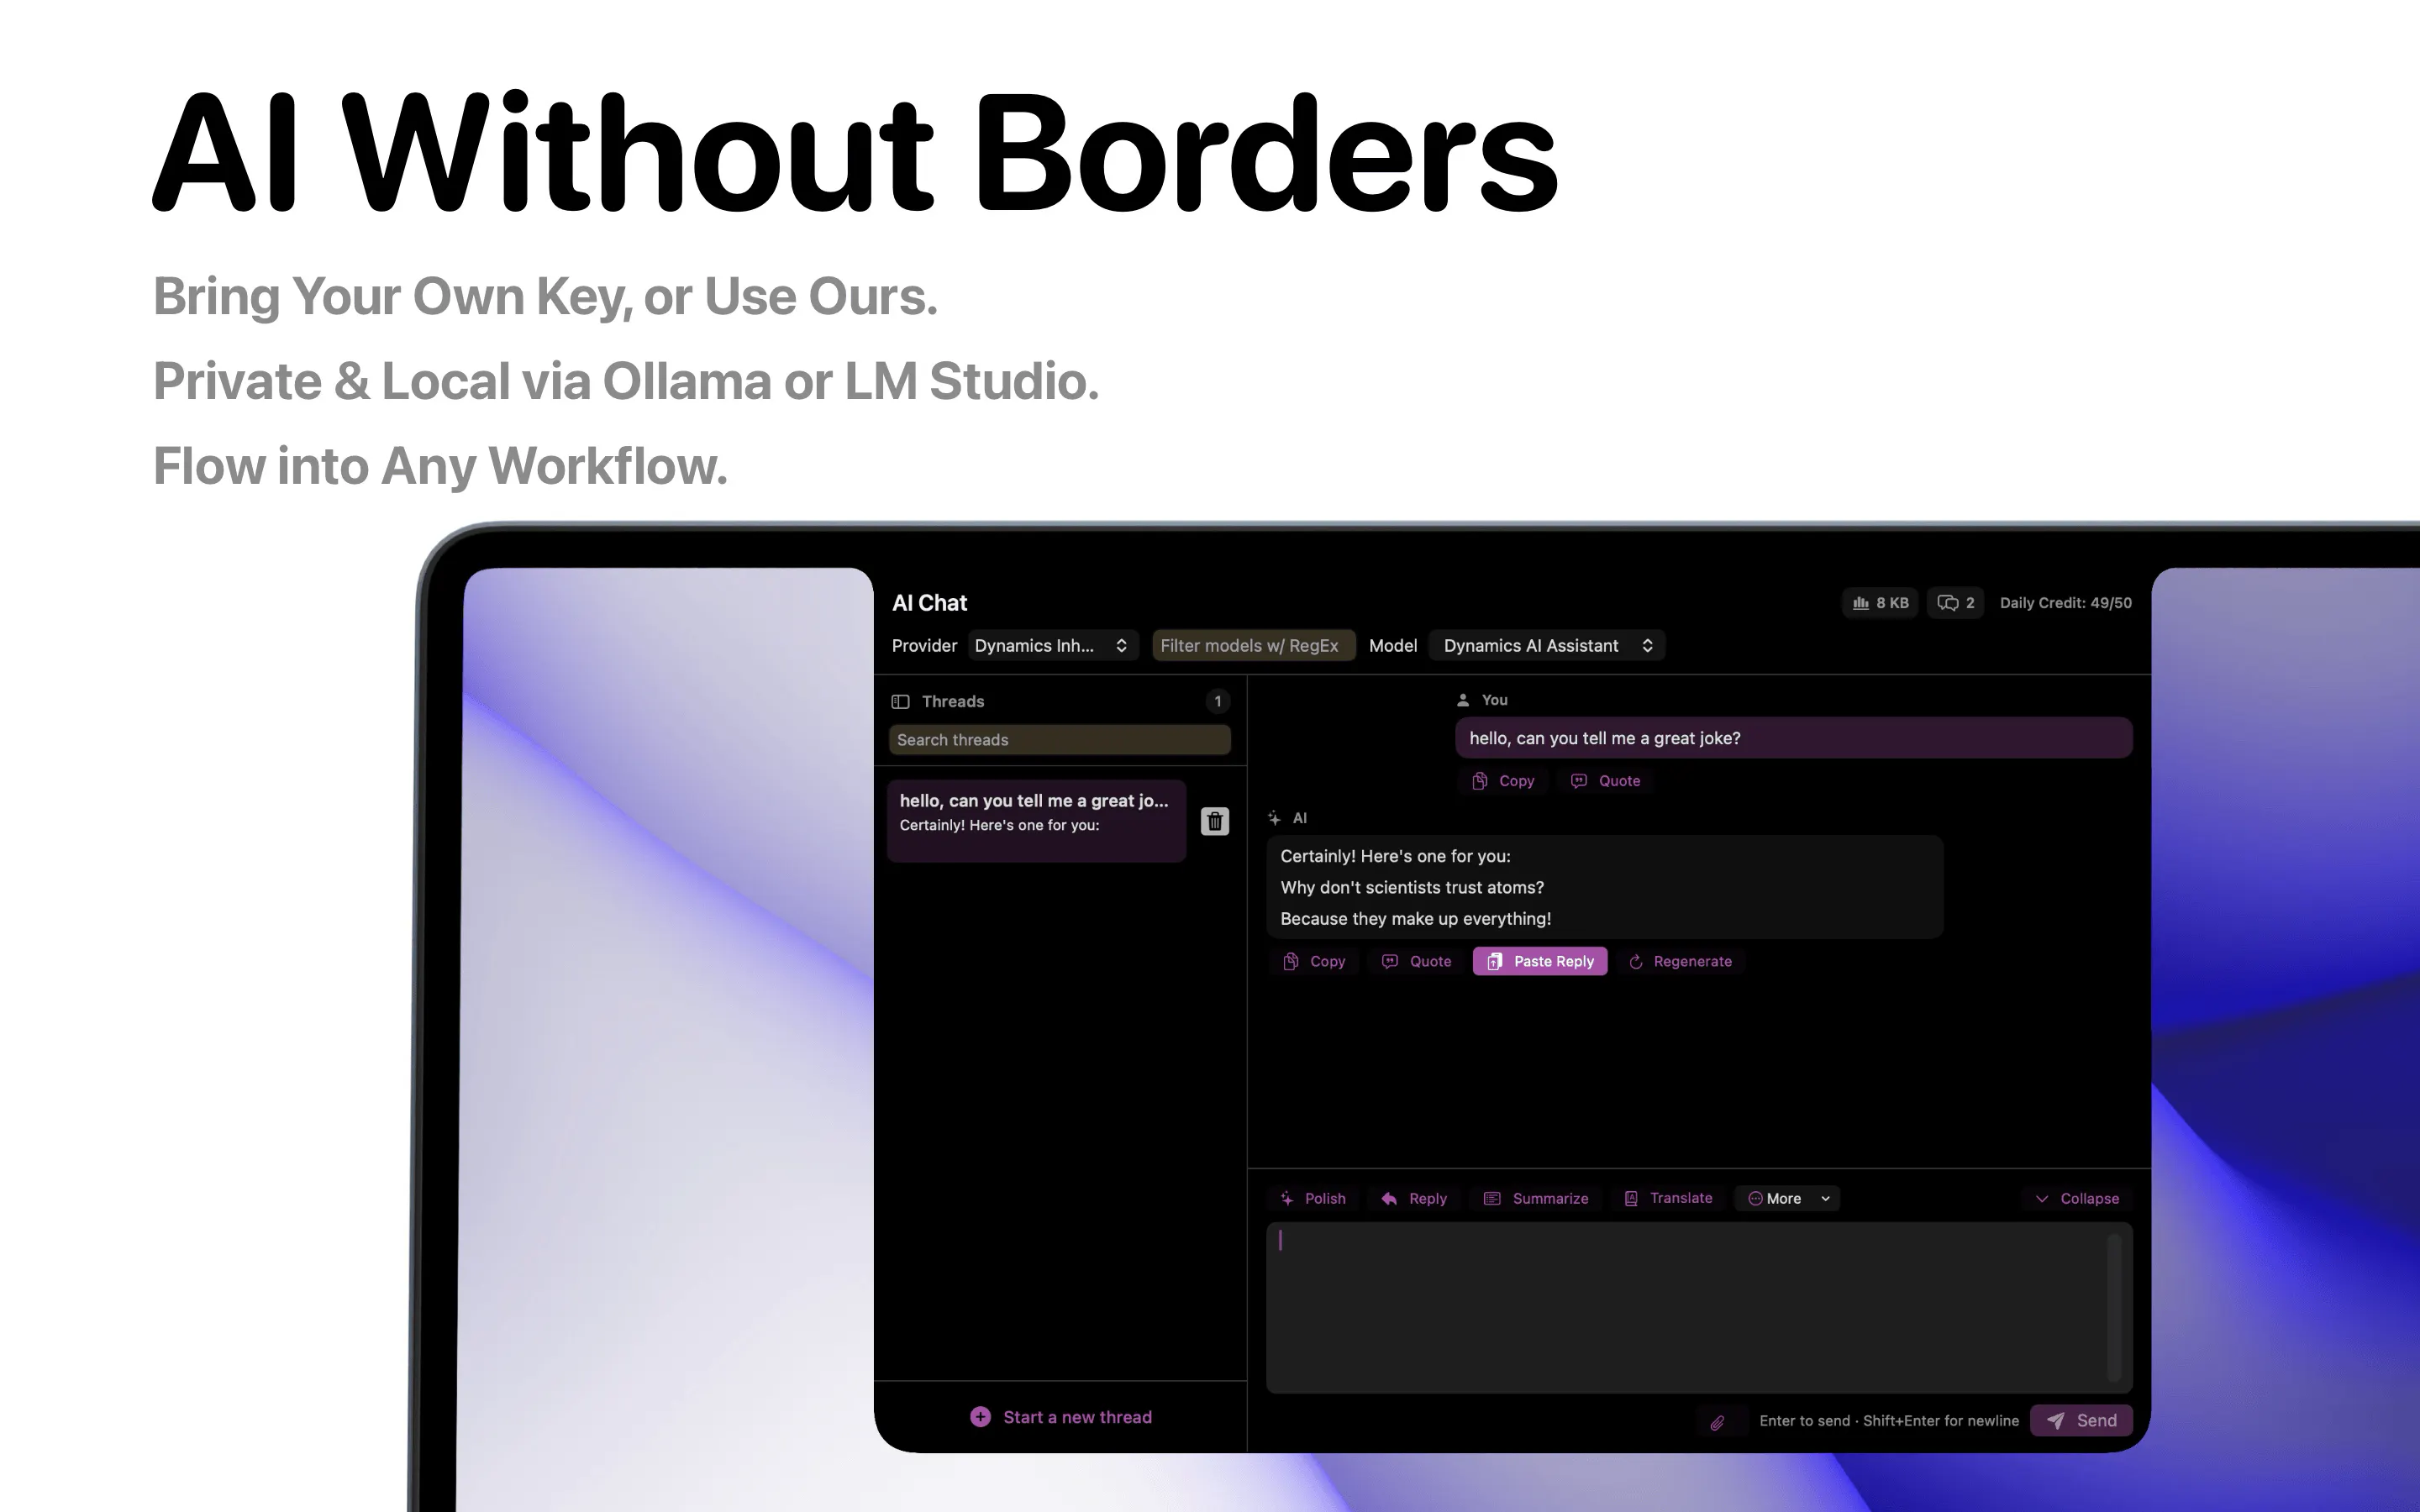Focus the Filter models w/ RegEx field
The width and height of the screenshot is (2420, 1512).
tap(1254, 646)
